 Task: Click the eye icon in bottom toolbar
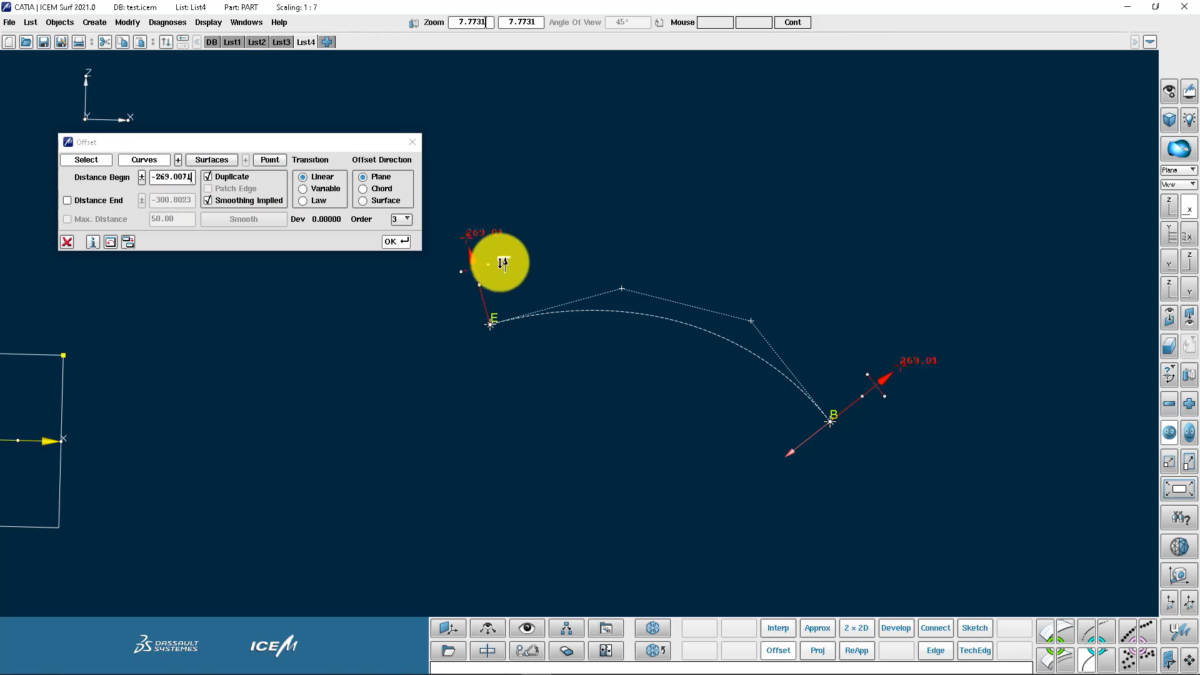click(527, 628)
